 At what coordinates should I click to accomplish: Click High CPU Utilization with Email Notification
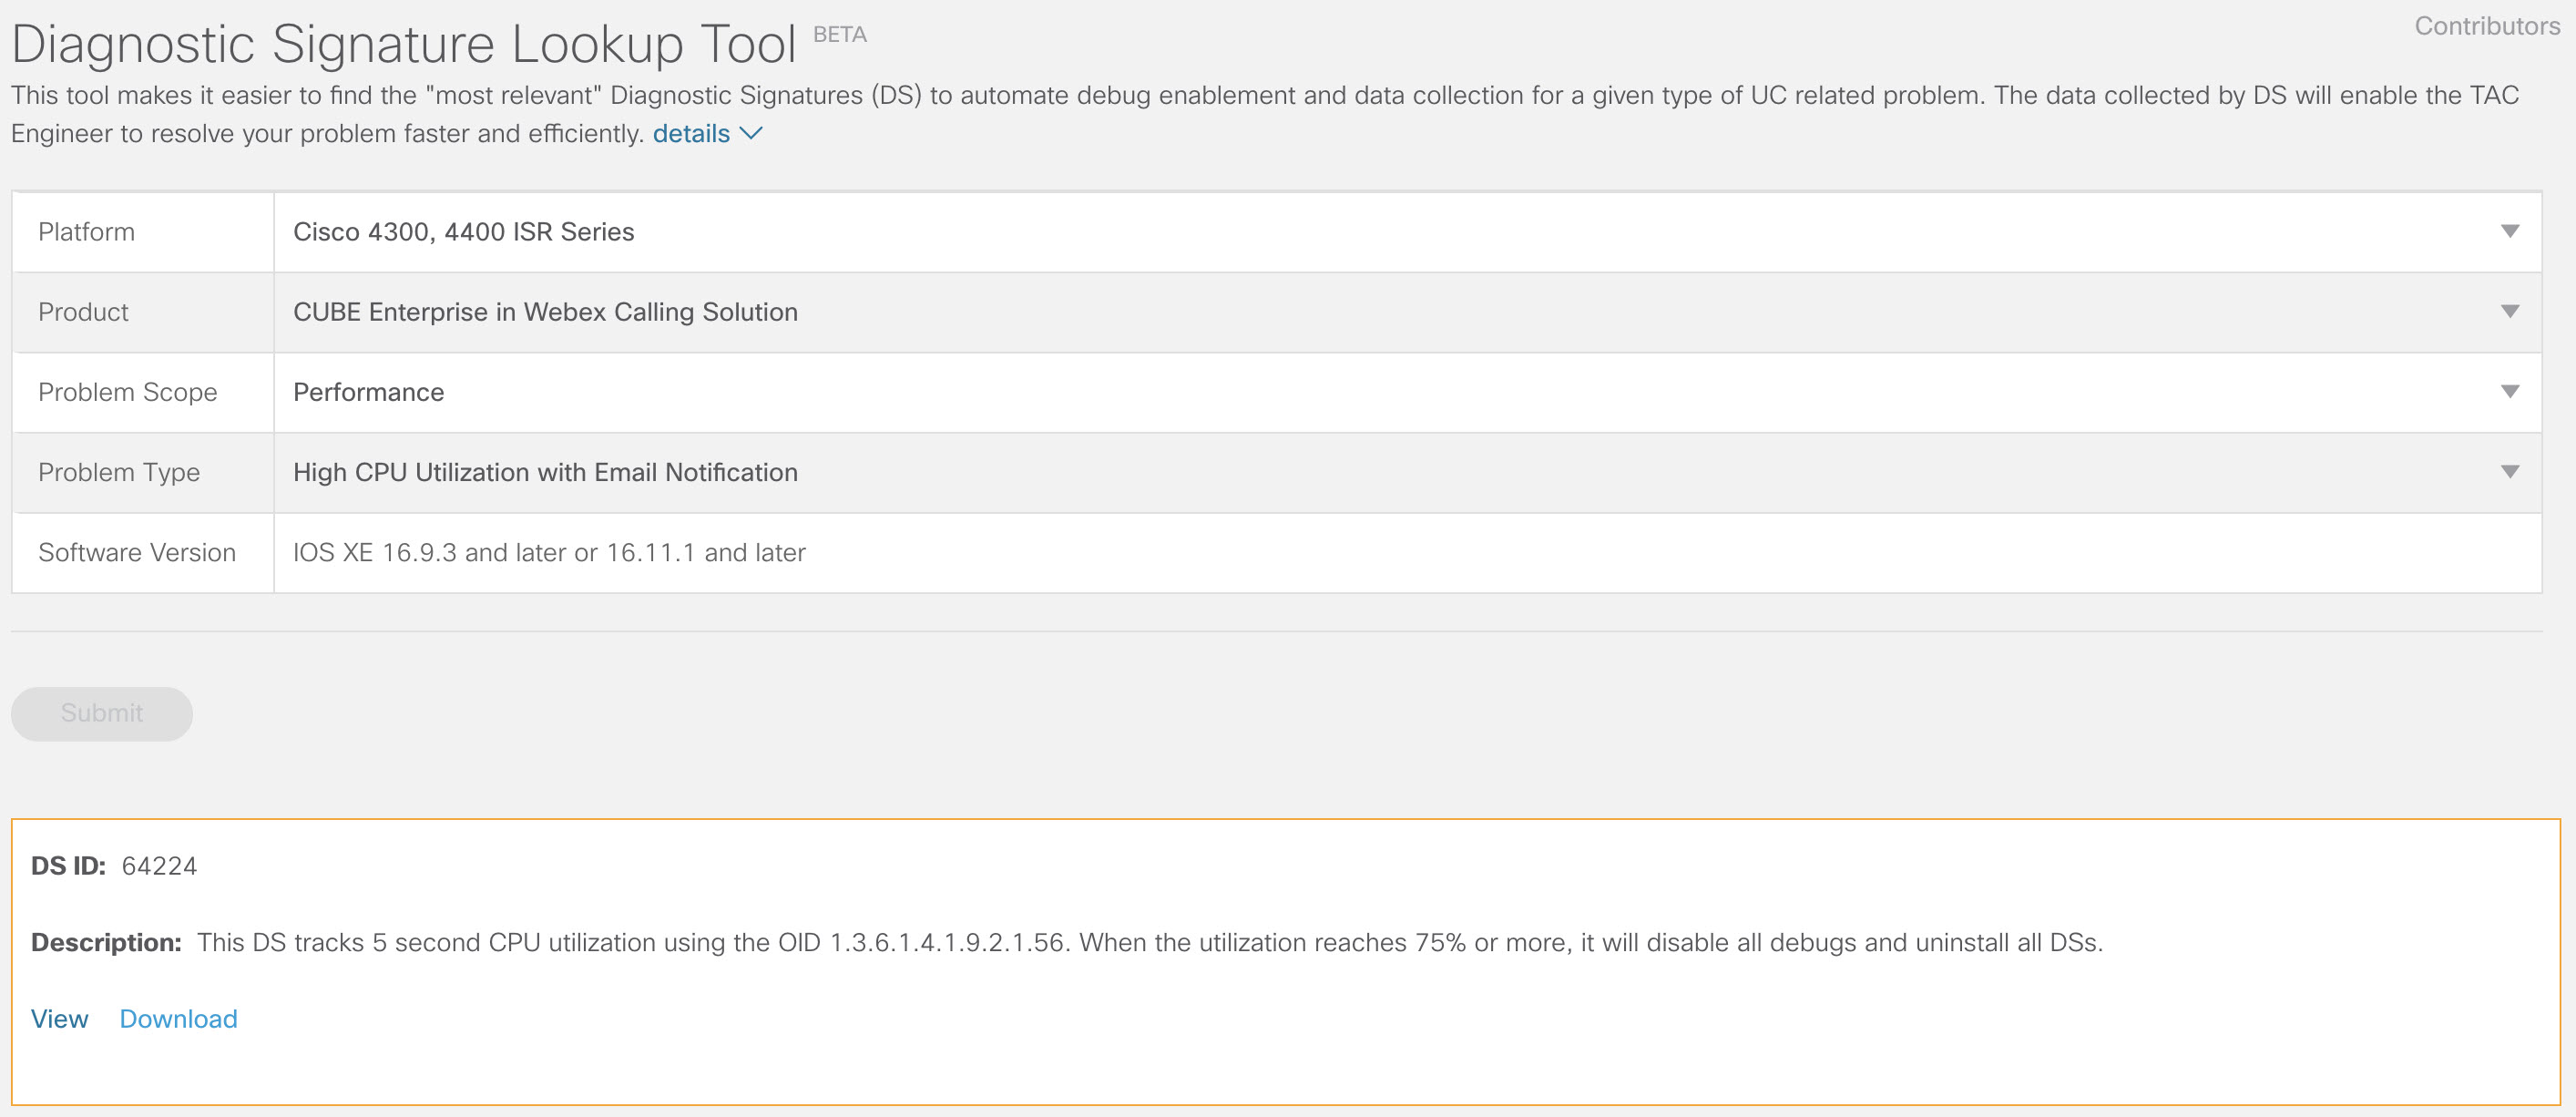click(544, 471)
